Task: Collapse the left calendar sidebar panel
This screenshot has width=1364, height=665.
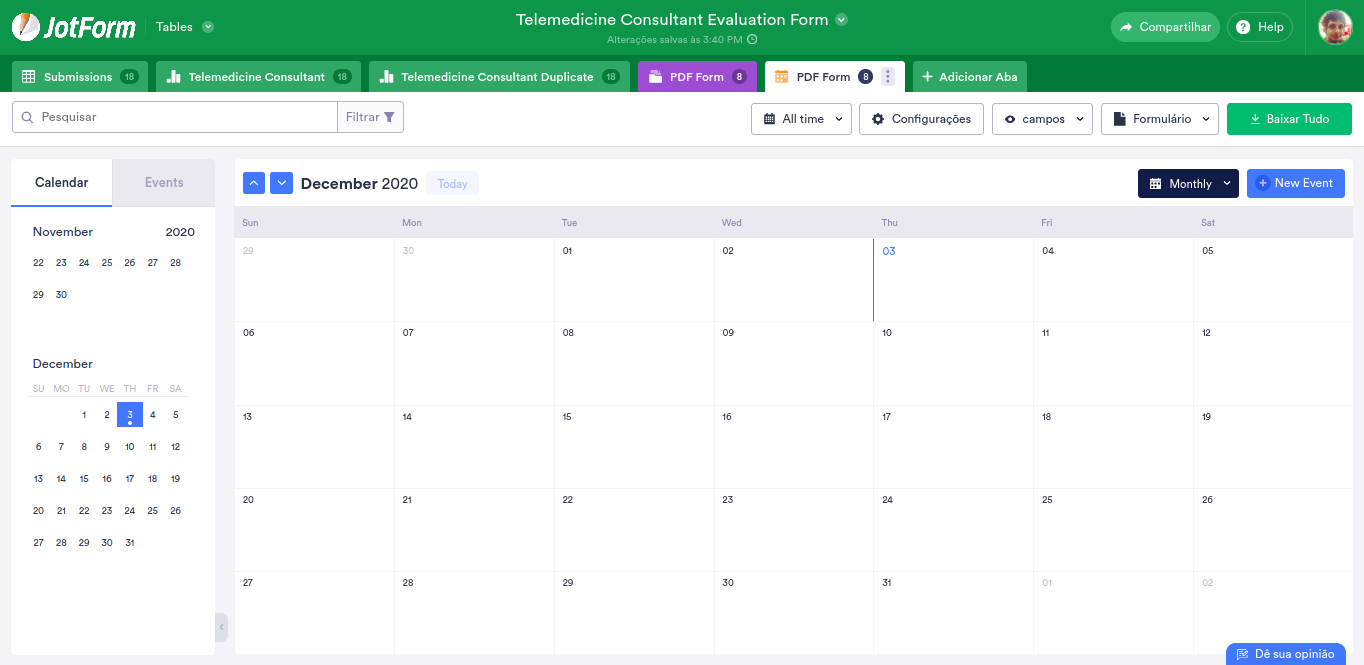Action: 221,627
